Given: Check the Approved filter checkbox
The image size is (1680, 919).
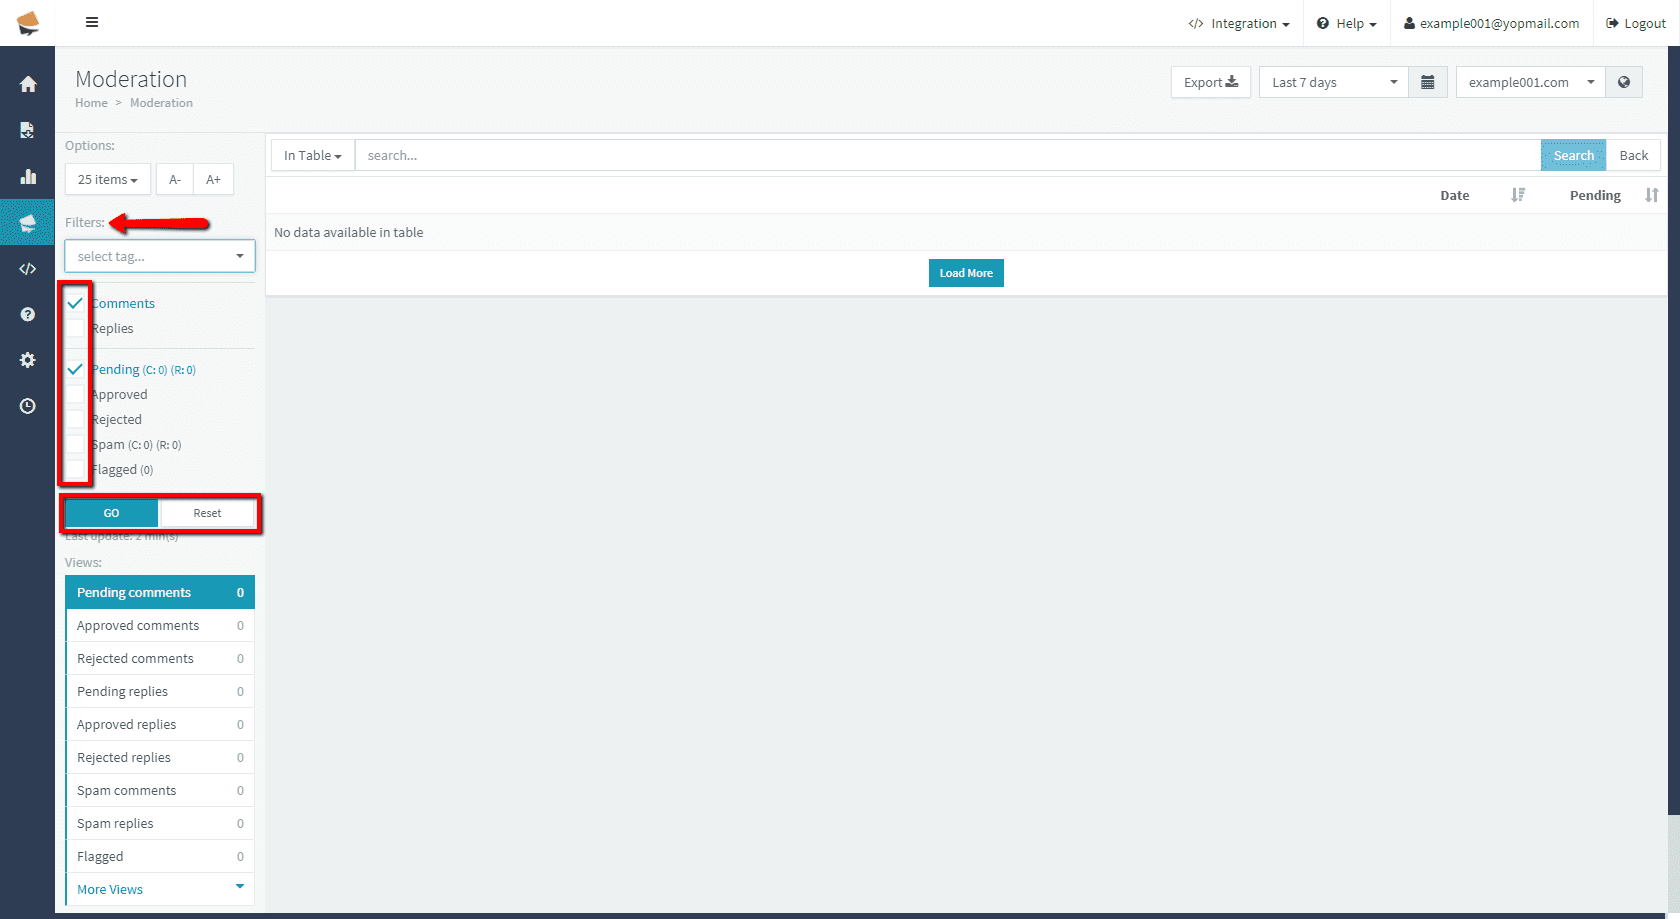Looking at the screenshot, I should 75,394.
